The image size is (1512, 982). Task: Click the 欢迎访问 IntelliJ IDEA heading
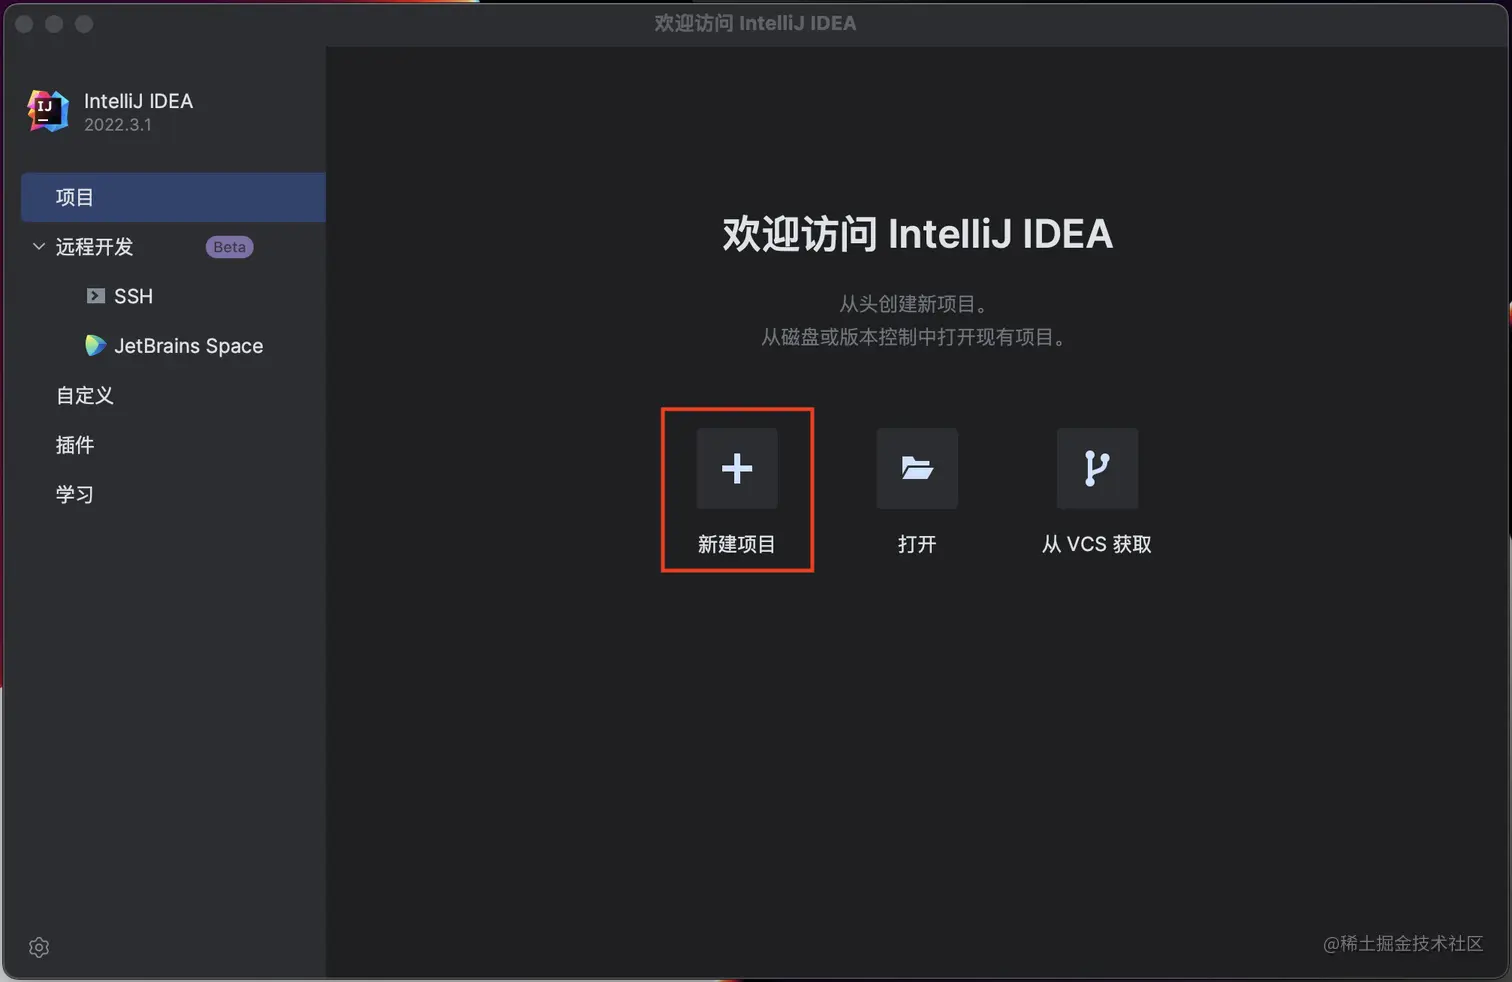917,234
